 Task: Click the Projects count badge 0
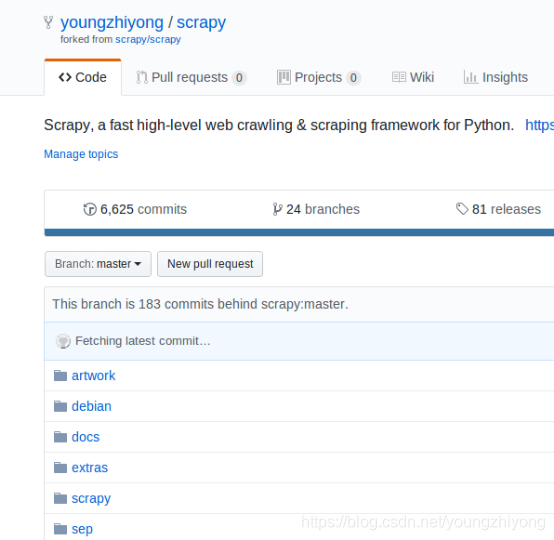click(x=353, y=78)
